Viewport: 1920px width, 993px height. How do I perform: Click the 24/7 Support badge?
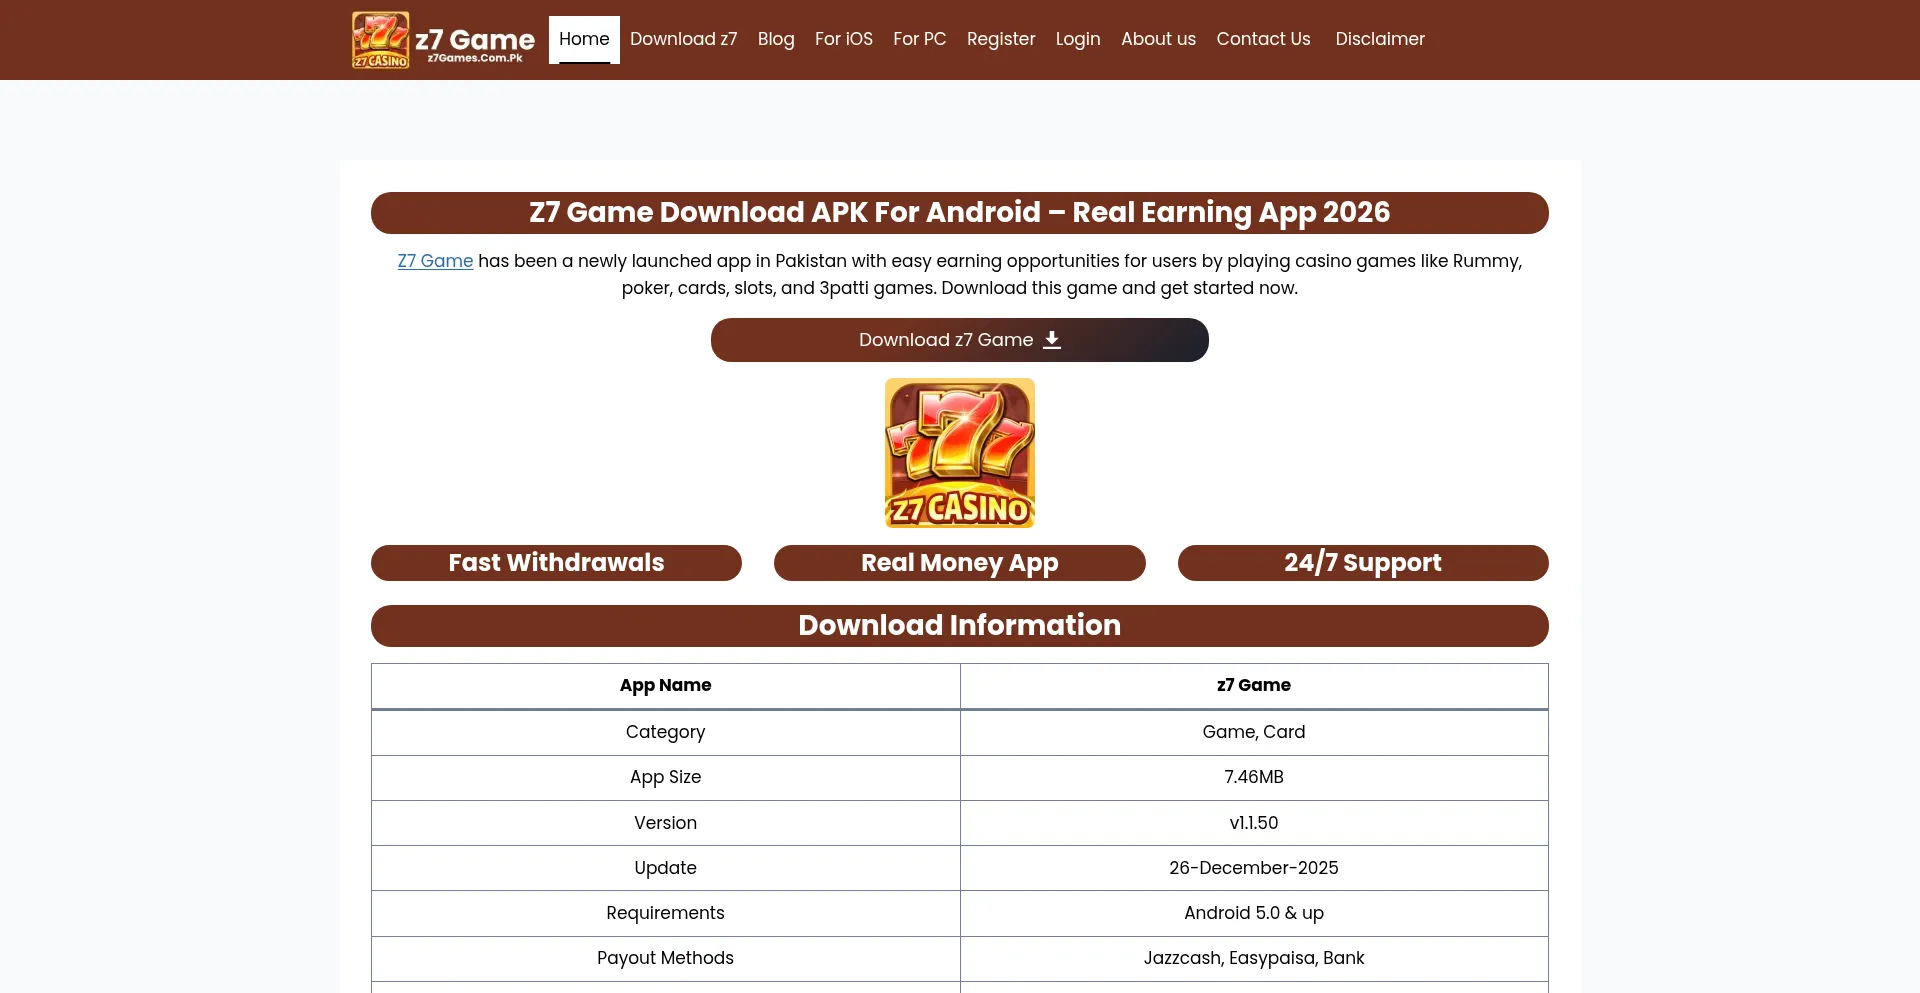pyautogui.click(x=1363, y=563)
